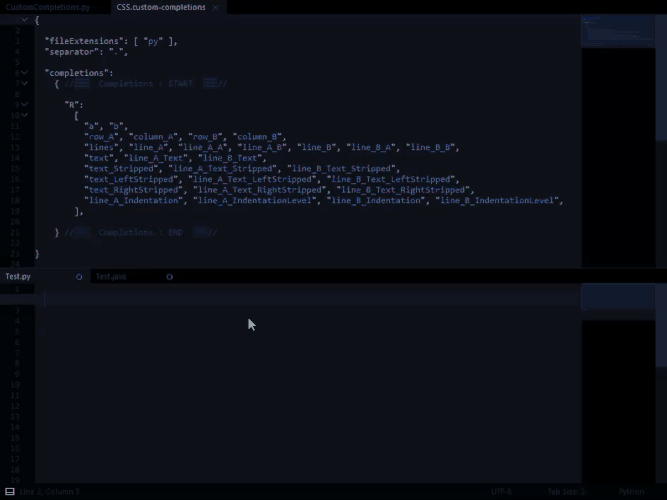Click the top pane vertical scrollbar

[661, 77]
